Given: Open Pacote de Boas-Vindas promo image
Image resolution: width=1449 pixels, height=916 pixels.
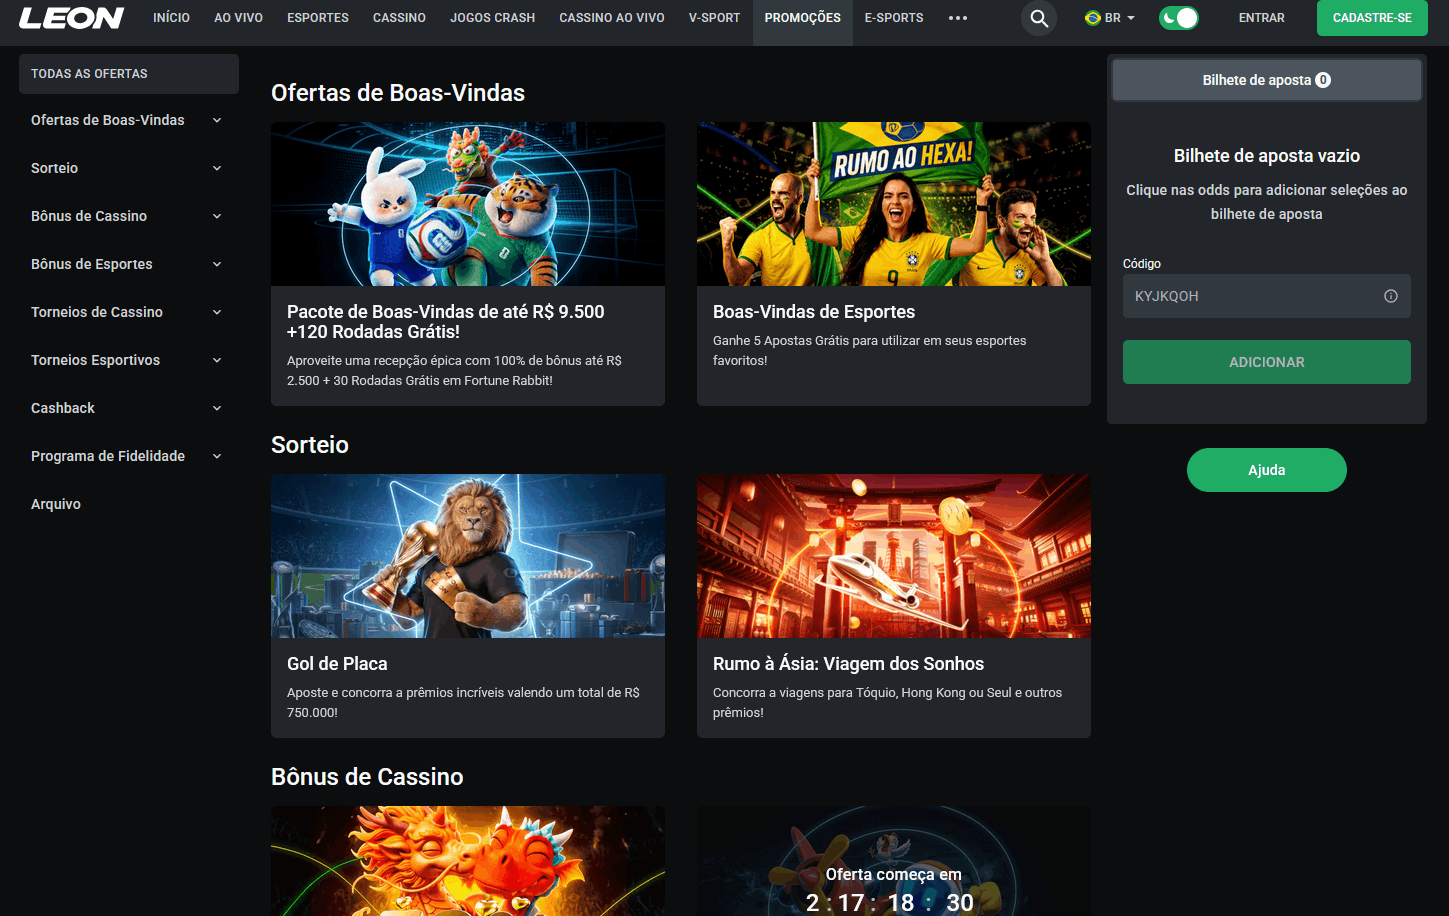Looking at the screenshot, I should (468, 204).
